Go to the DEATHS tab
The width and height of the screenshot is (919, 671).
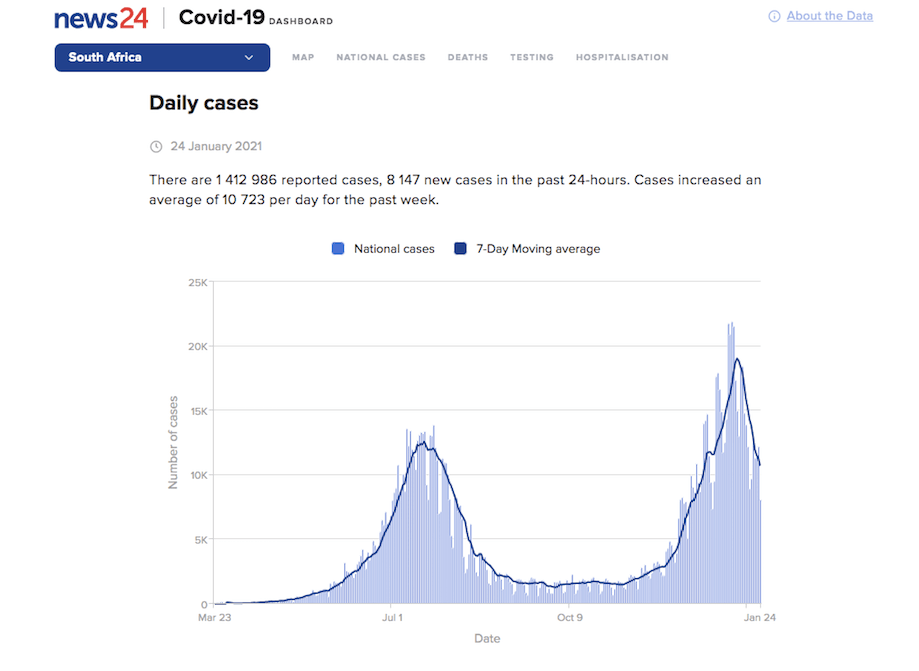pyautogui.click(x=468, y=58)
